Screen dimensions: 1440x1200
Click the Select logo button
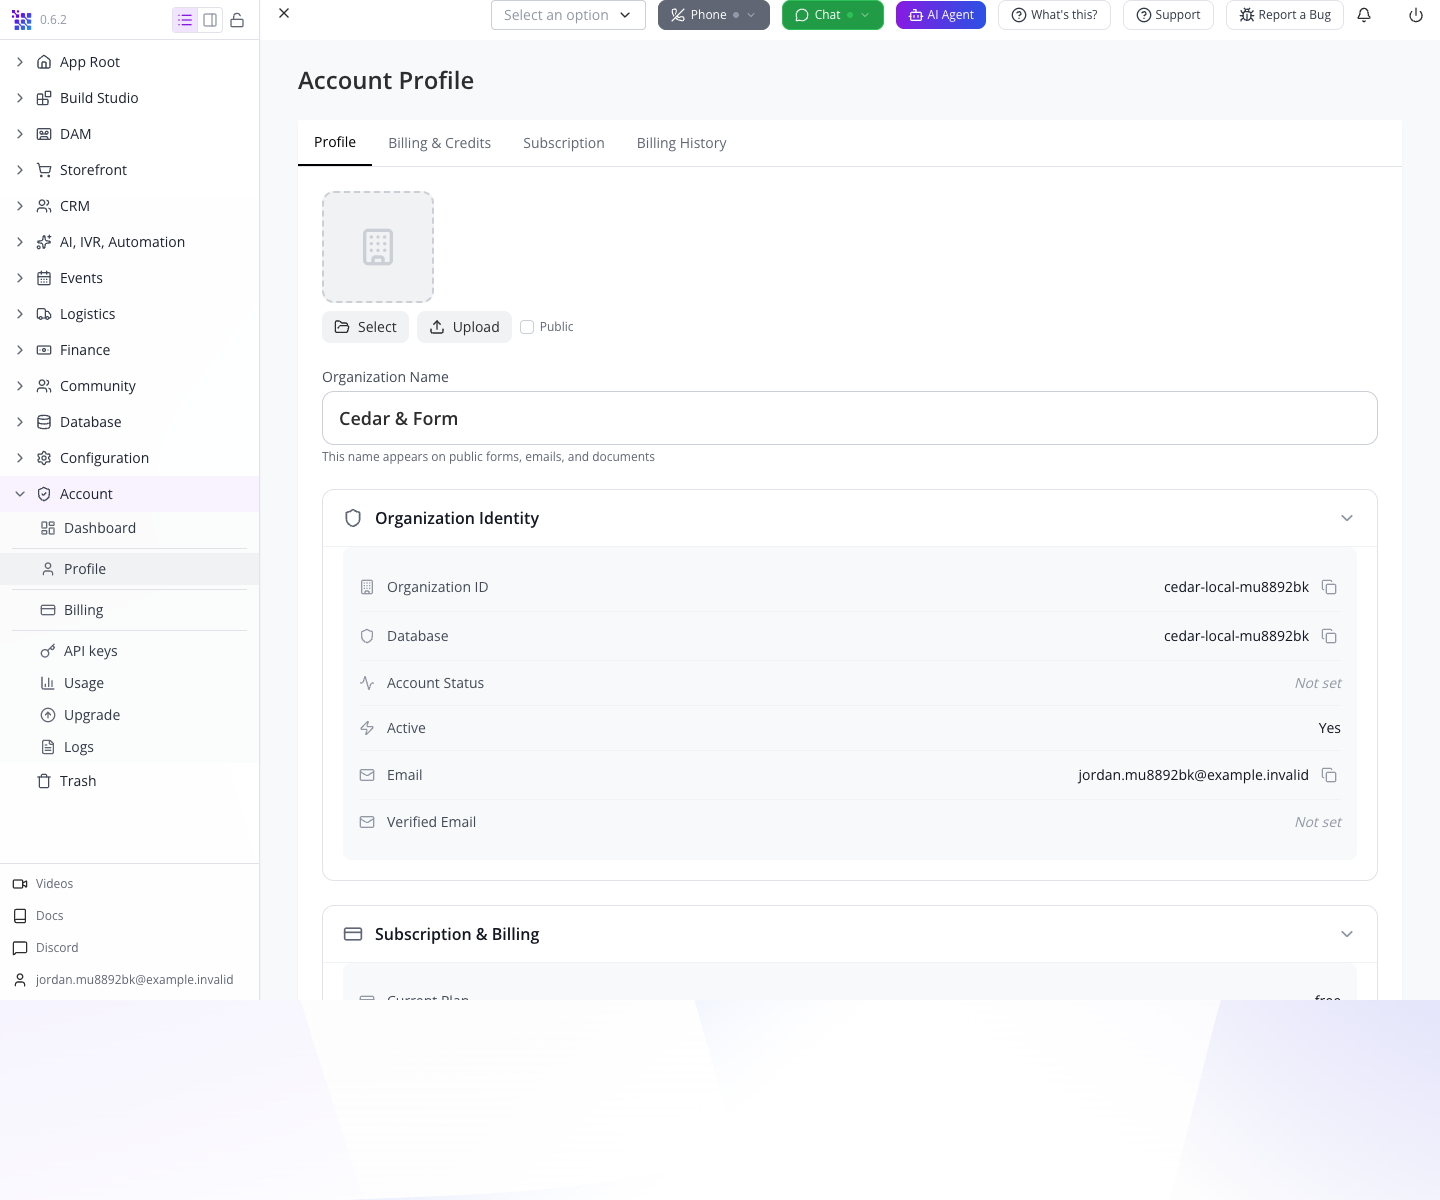(365, 327)
